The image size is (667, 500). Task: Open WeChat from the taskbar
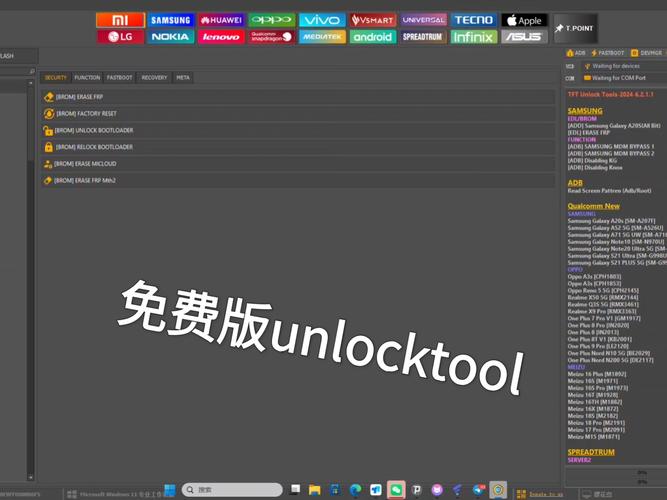coord(396,490)
